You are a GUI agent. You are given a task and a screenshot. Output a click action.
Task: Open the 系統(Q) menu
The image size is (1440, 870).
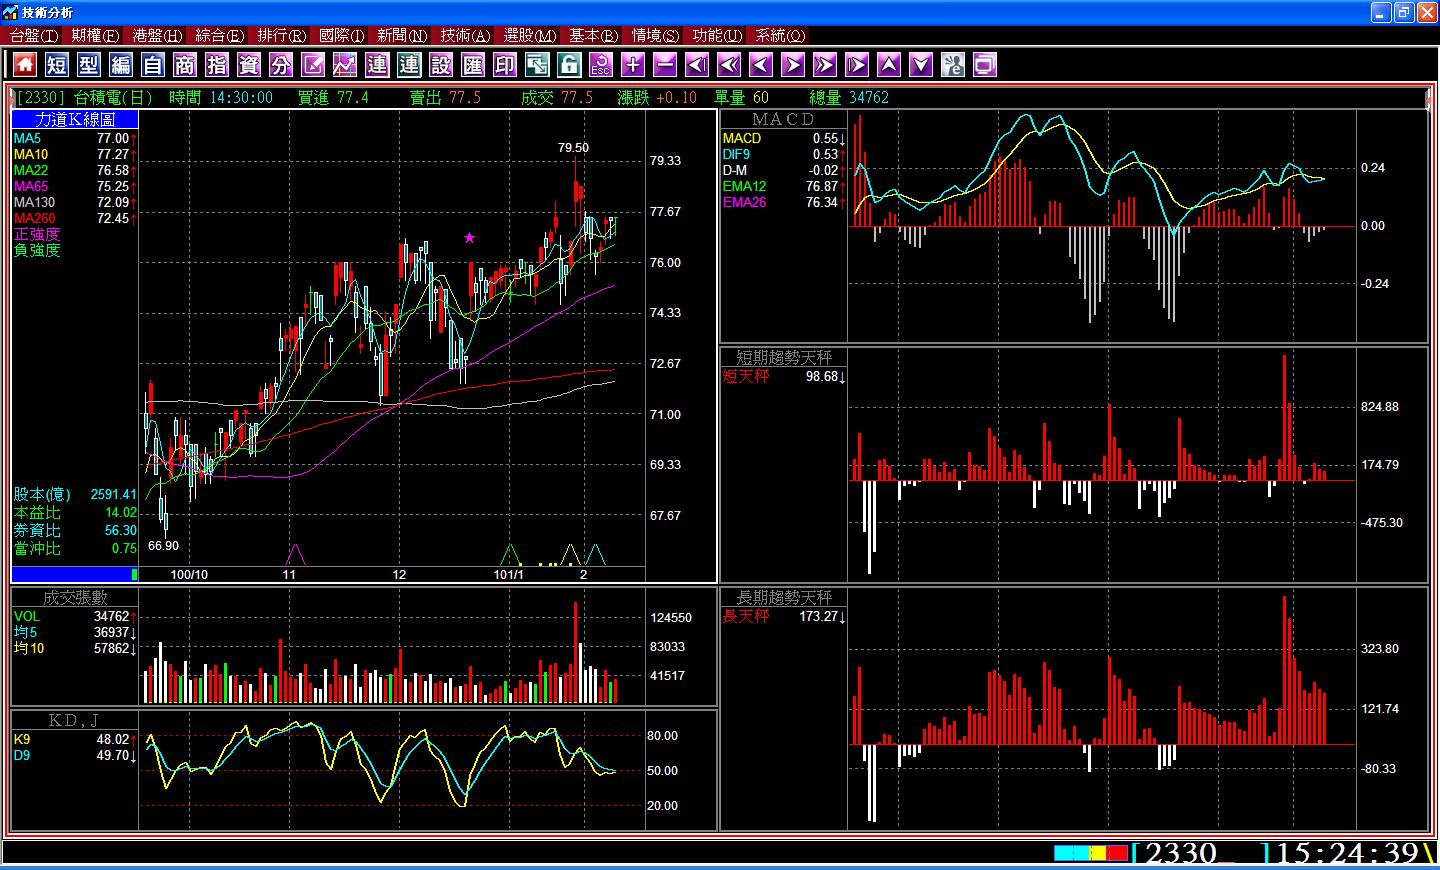click(x=780, y=35)
